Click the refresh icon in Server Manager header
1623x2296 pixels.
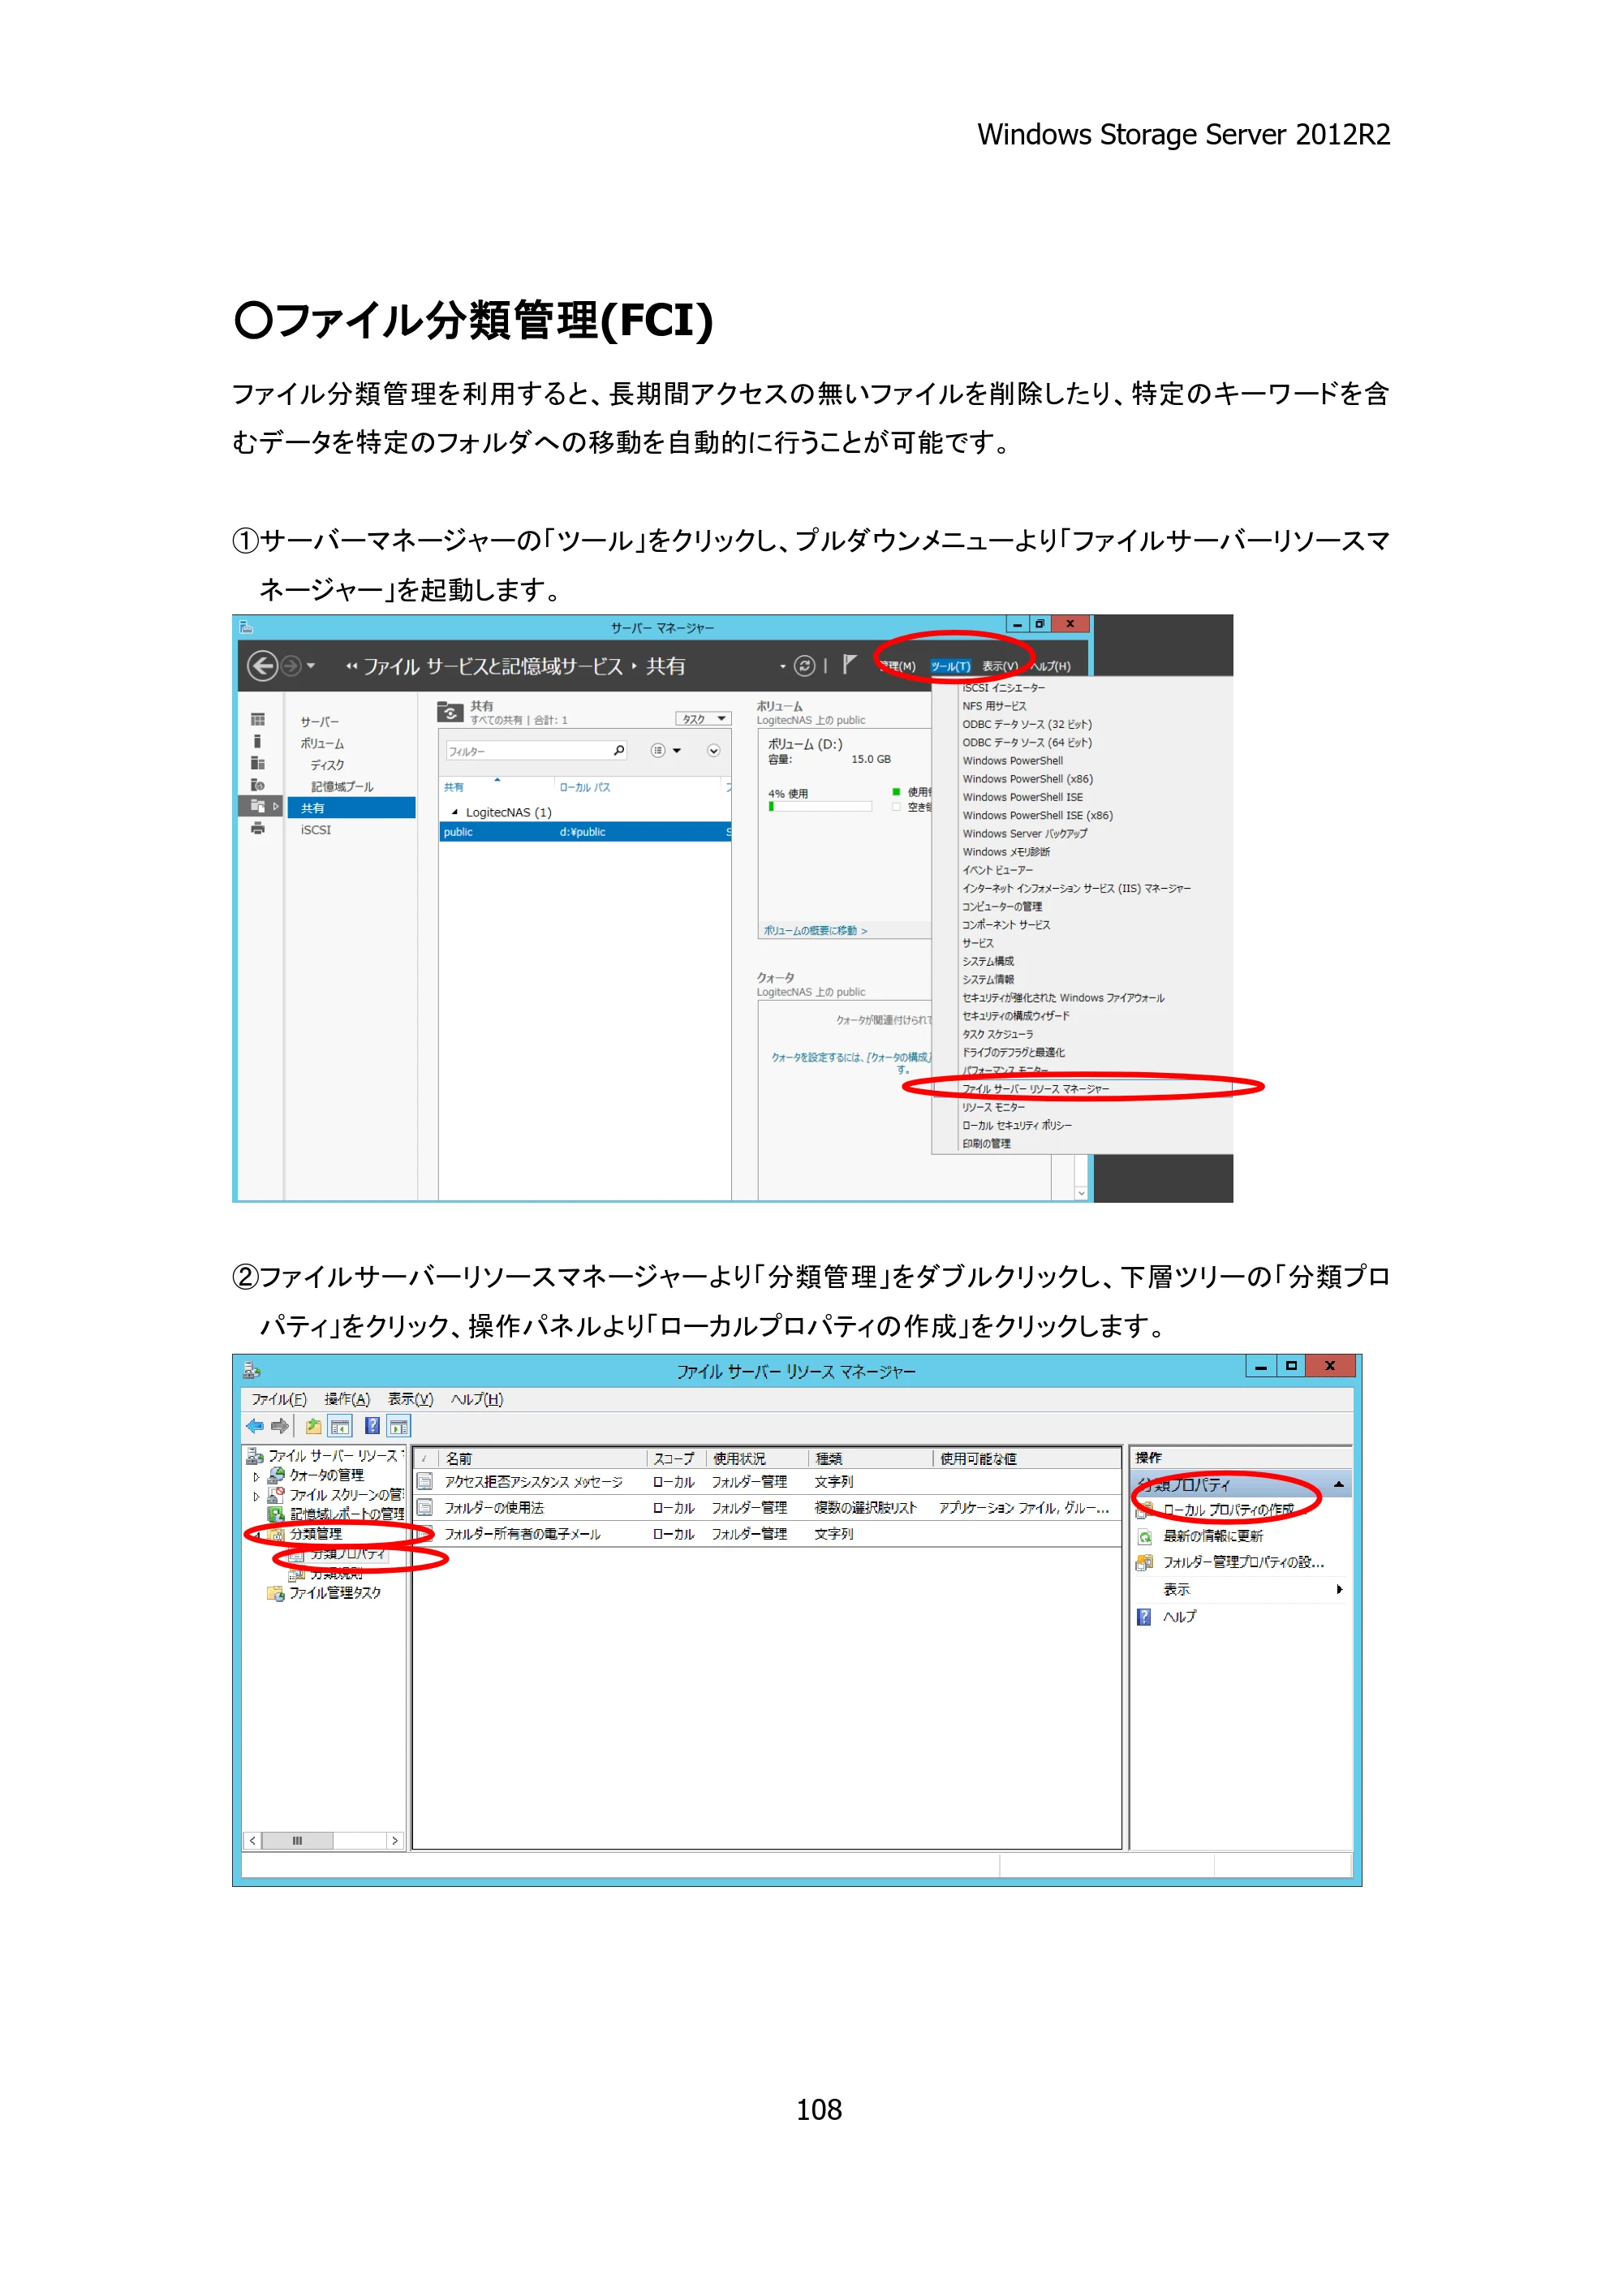pos(804,666)
